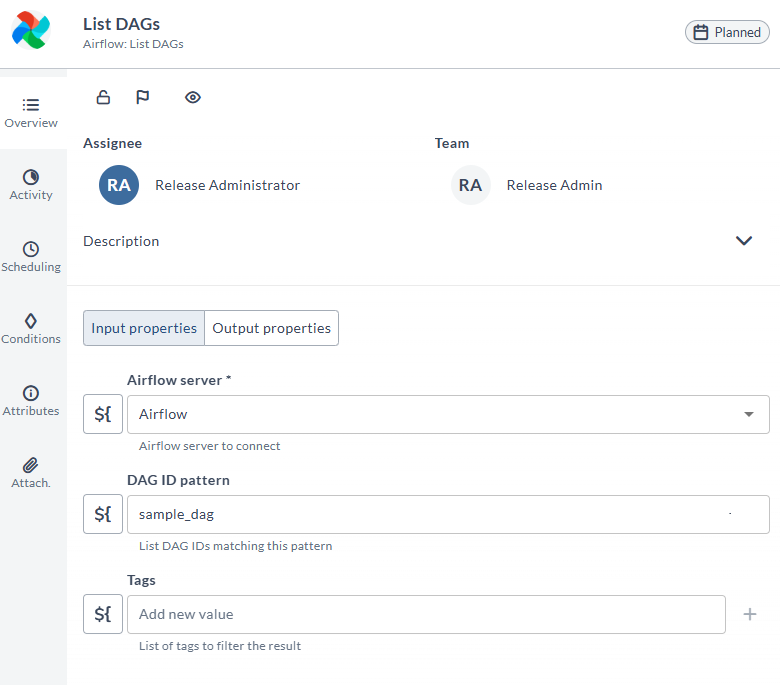Click the Airflow pinwheel logo
The image size is (780, 685).
[x=31, y=30]
